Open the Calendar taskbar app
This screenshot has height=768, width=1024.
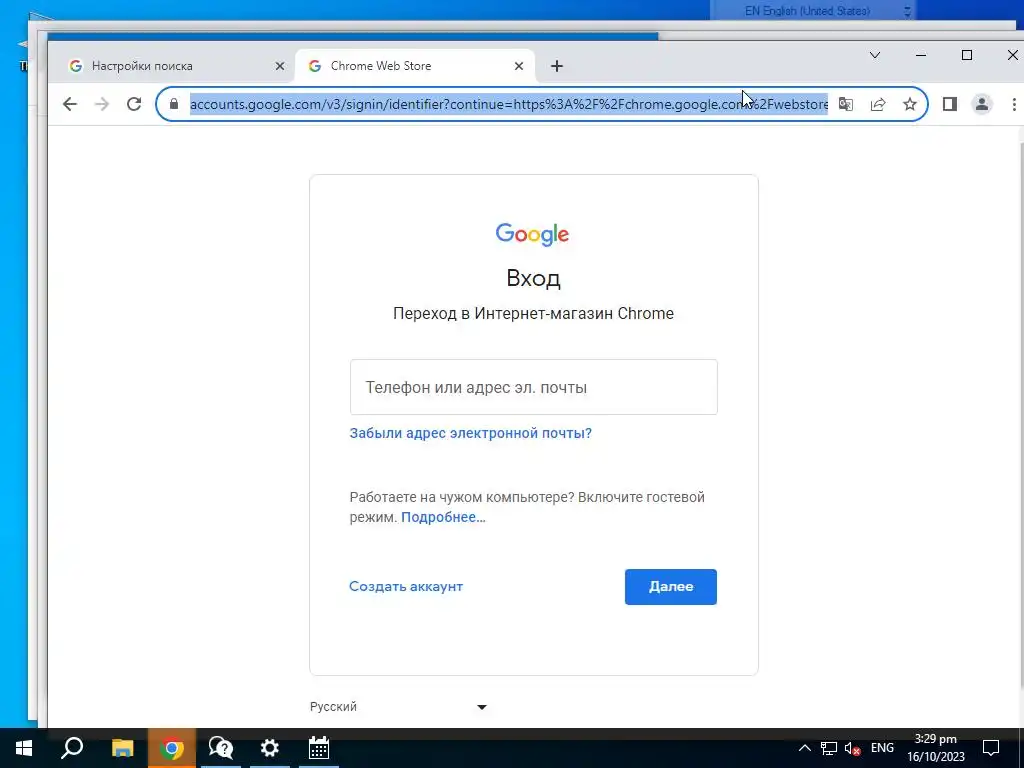pos(319,748)
